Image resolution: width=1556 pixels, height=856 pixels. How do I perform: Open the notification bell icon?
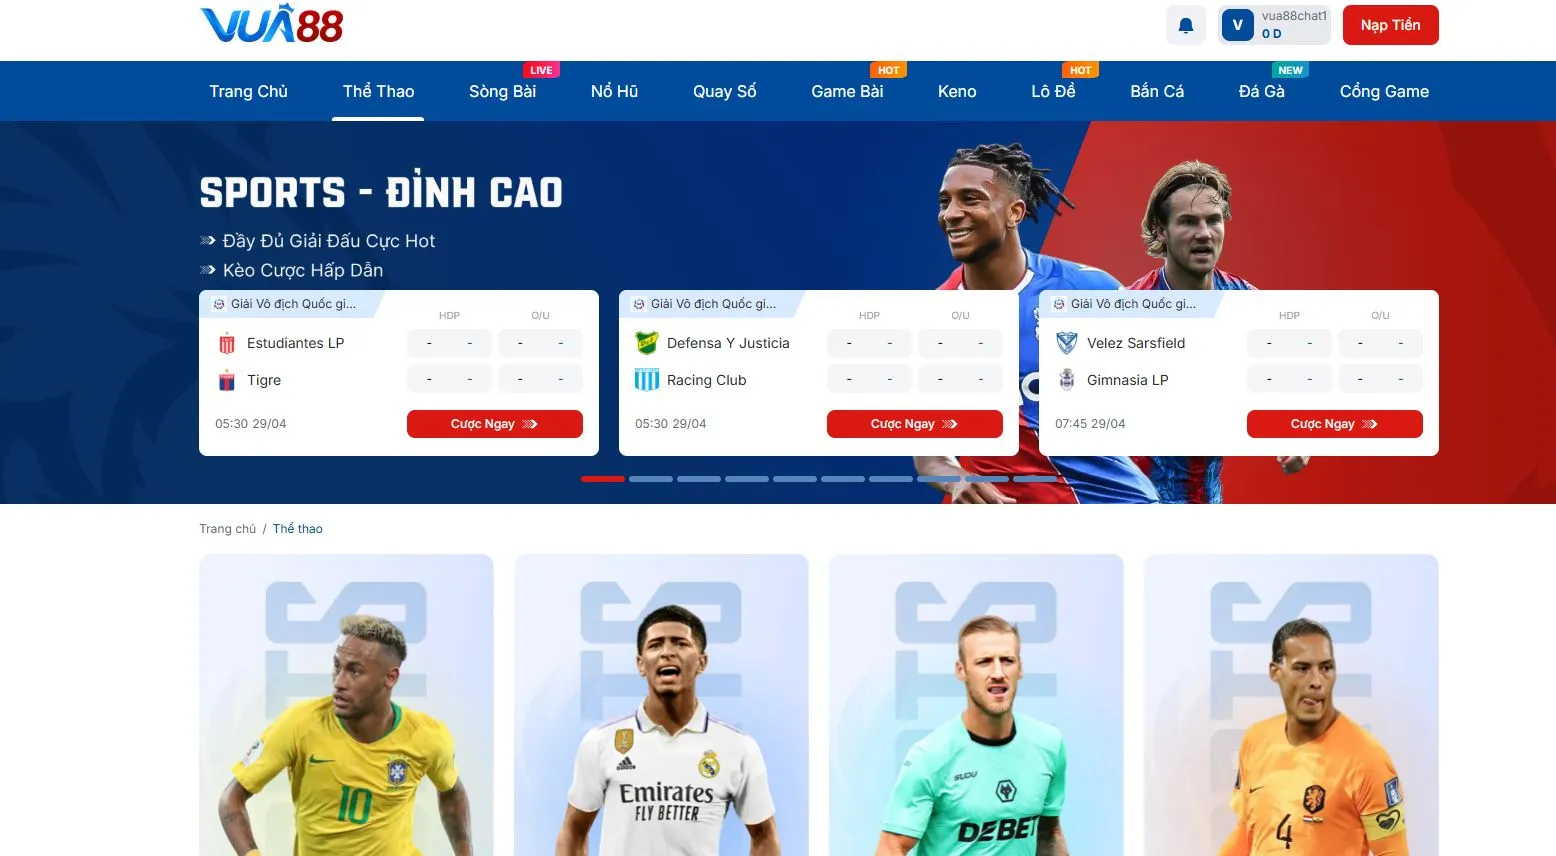pos(1186,26)
